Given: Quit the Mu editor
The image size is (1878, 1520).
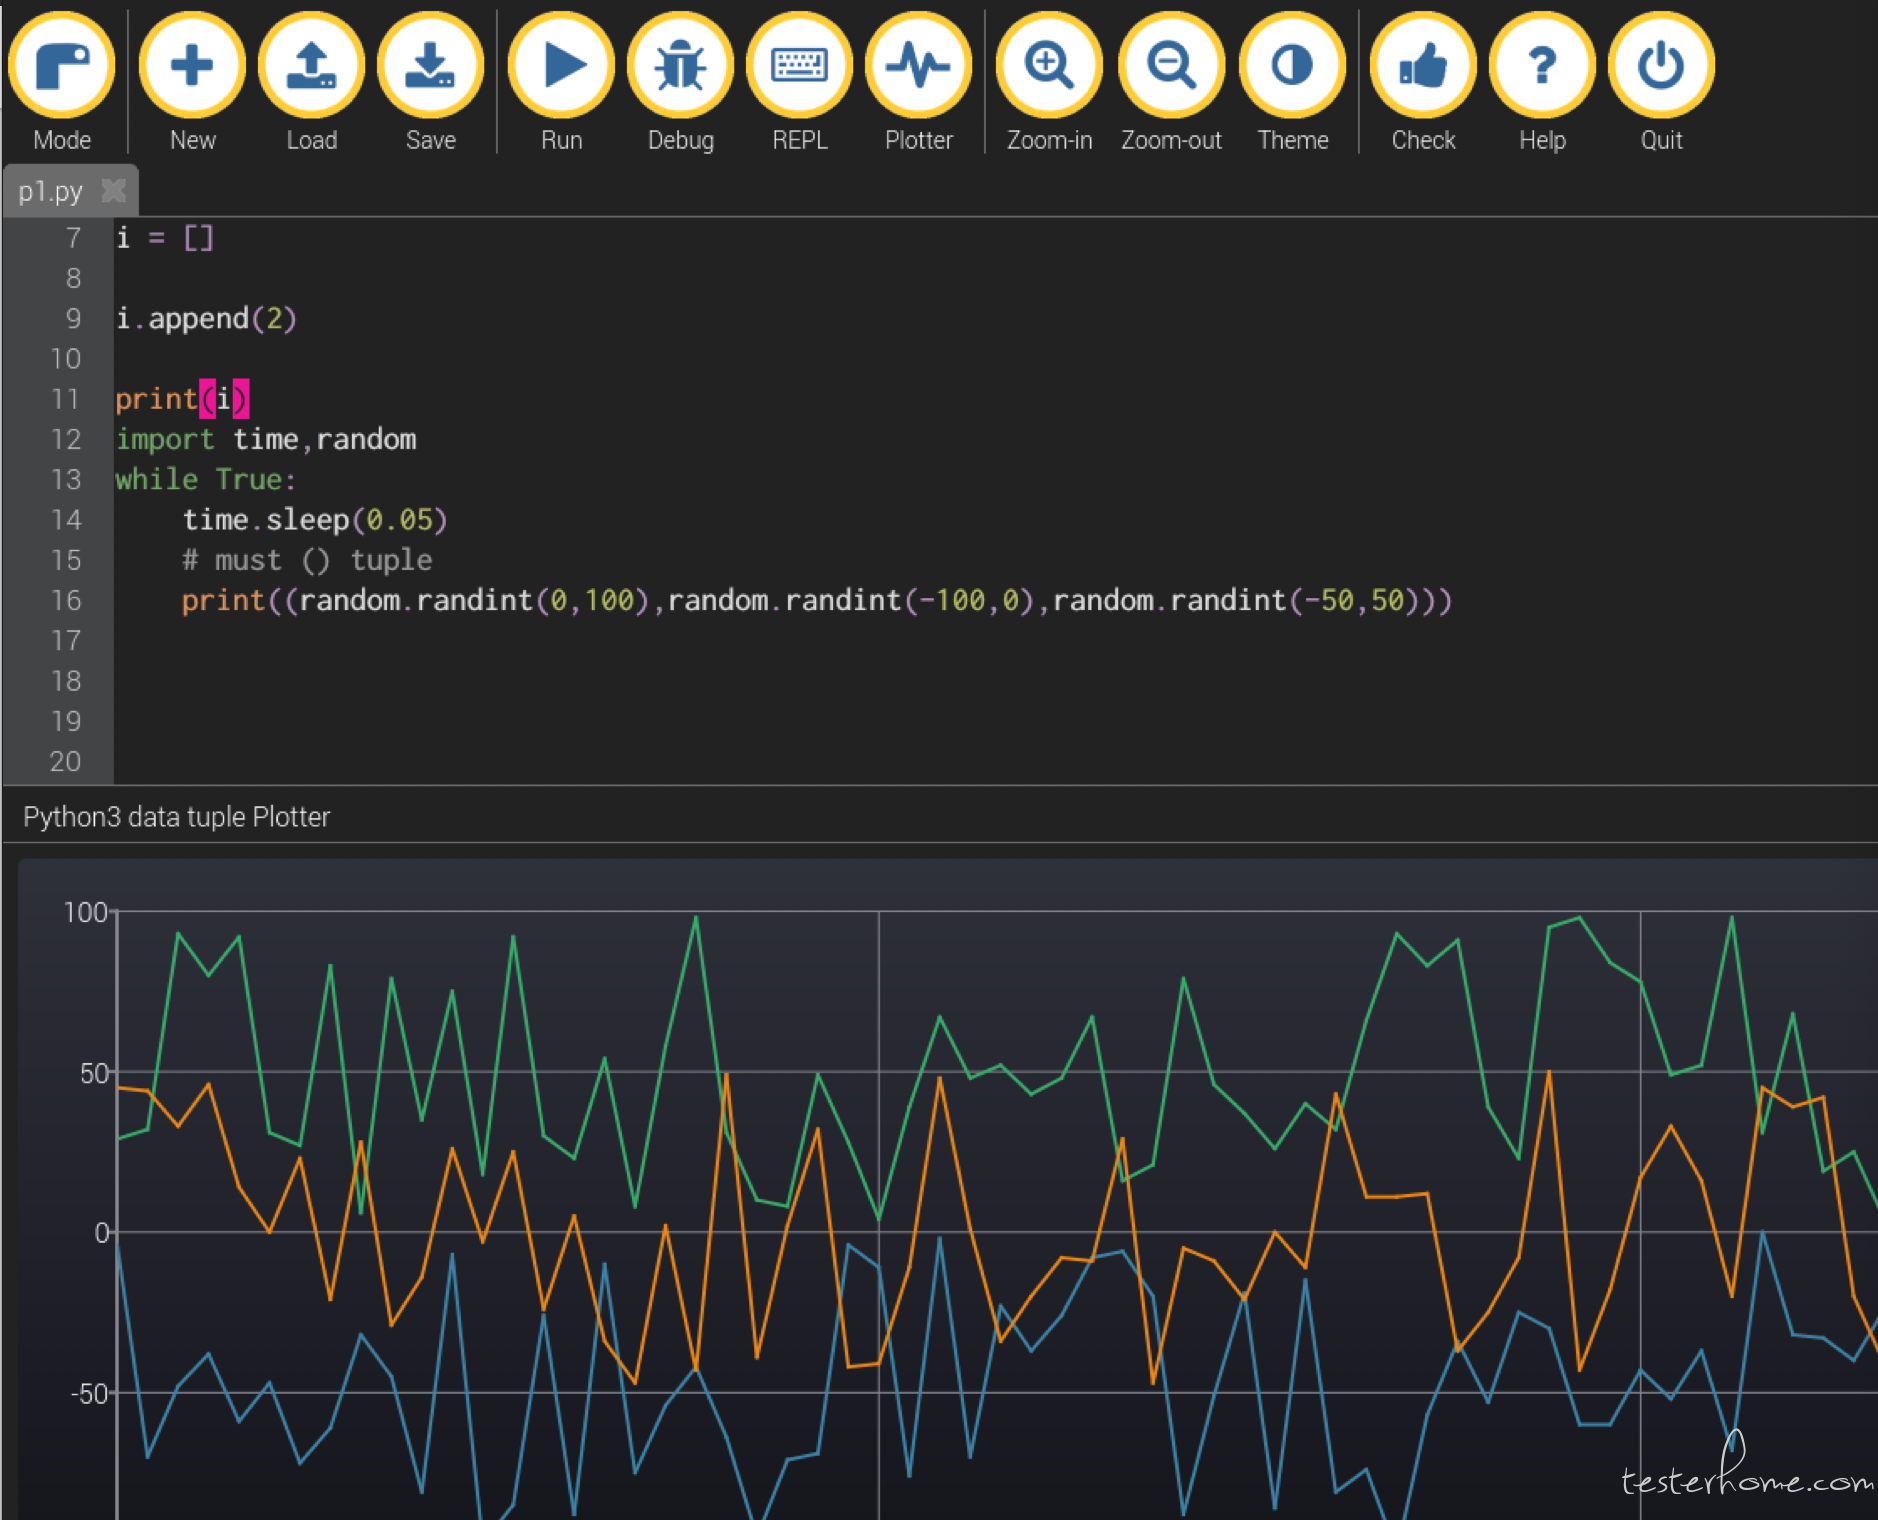Looking at the screenshot, I should coord(1661,82).
